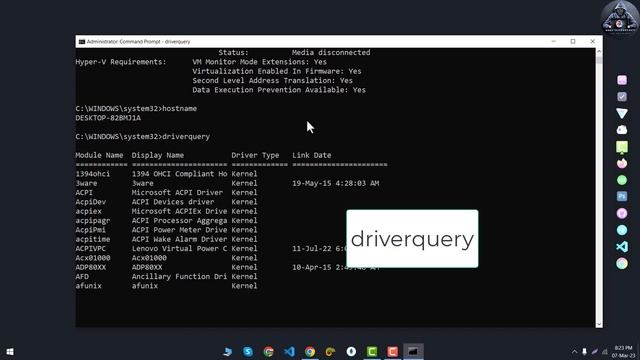Open Visual Studio Code in the right dock
640x360 pixels.
coord(622,247)
